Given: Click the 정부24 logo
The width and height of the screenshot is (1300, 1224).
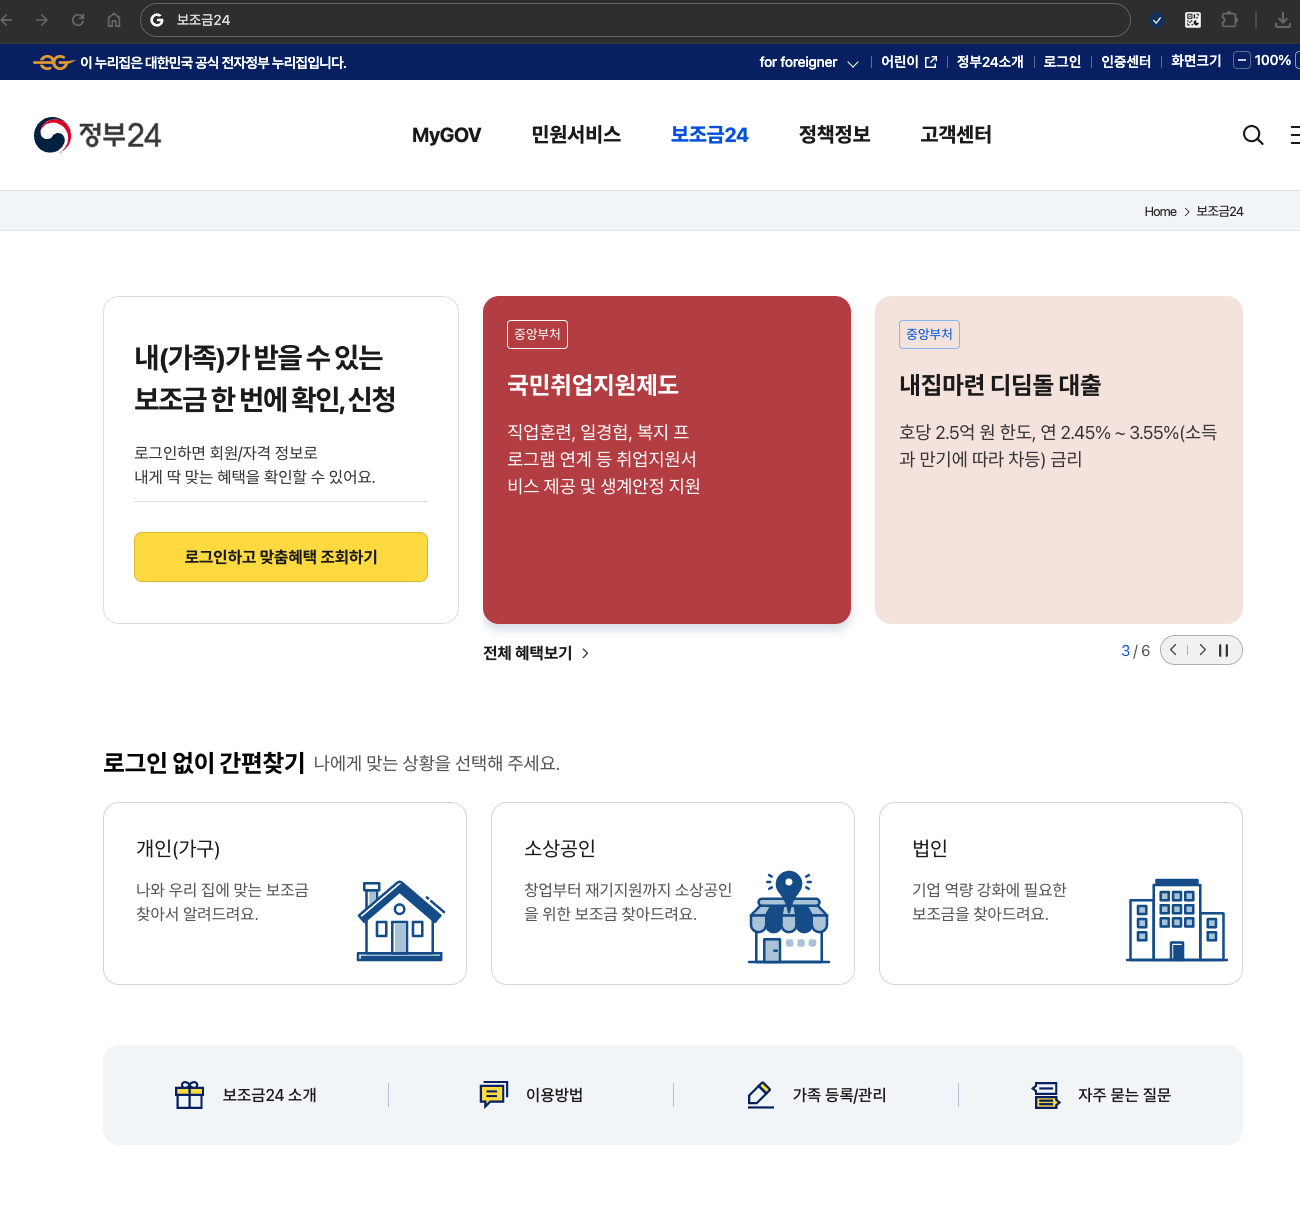Looking at the screenshot, I should coord(97,135).
